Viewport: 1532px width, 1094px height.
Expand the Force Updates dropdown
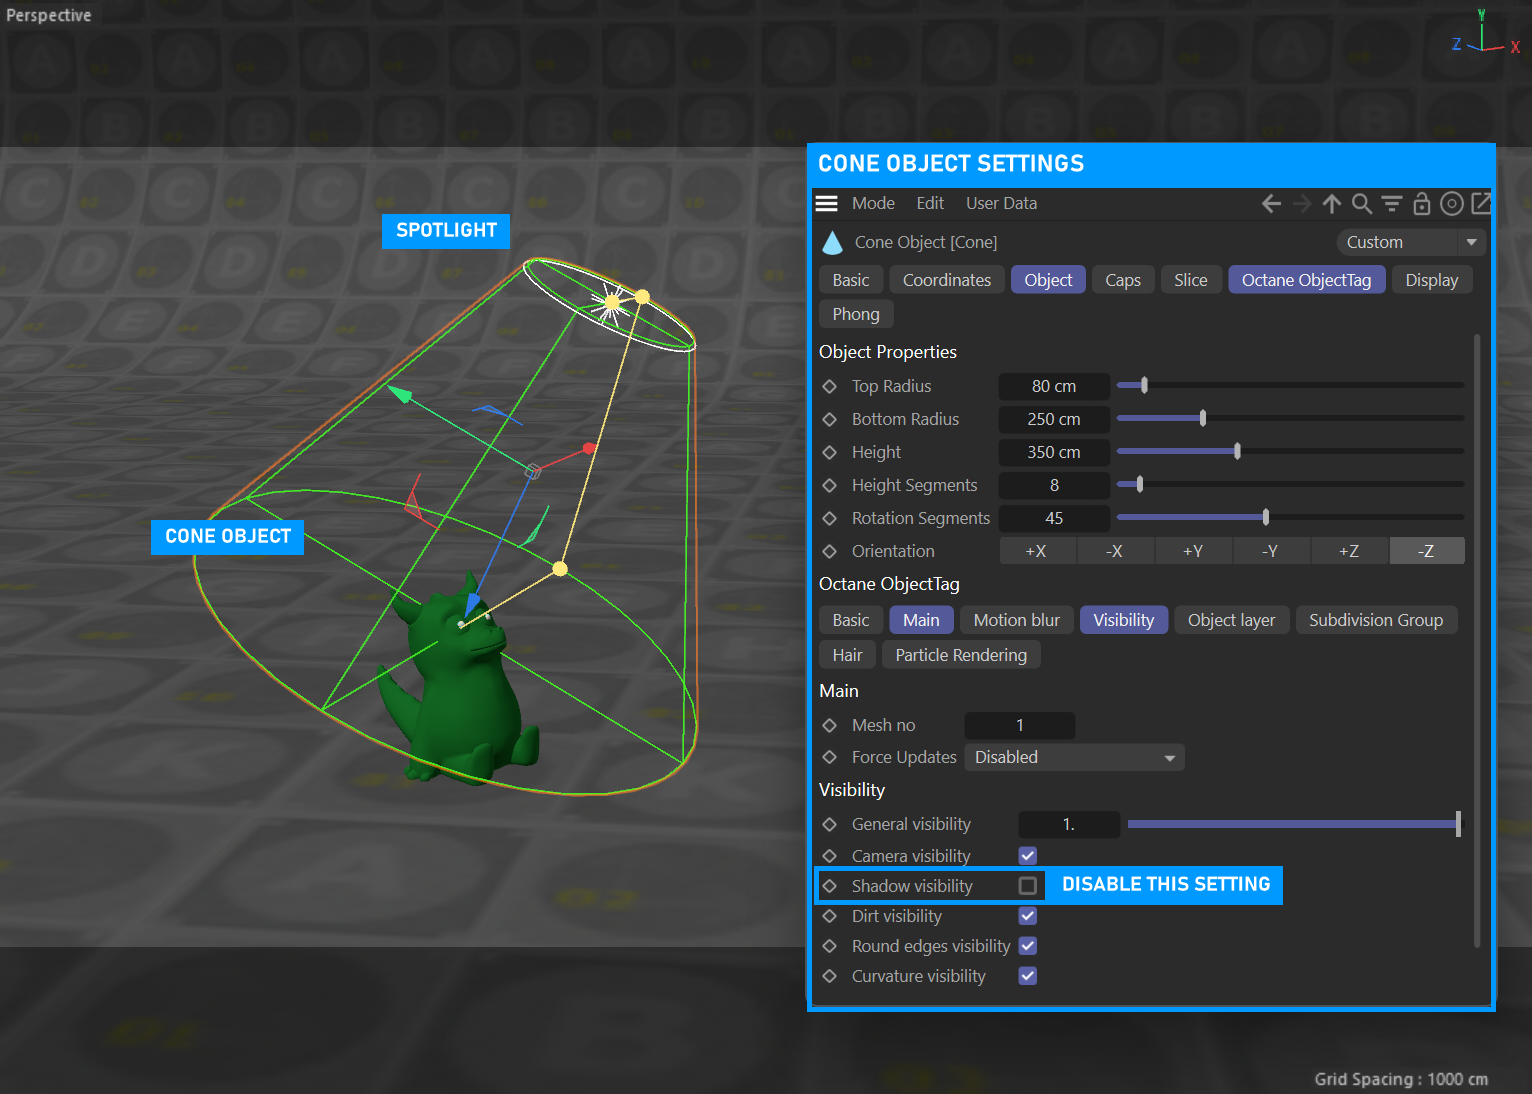tap(1074, 757)
